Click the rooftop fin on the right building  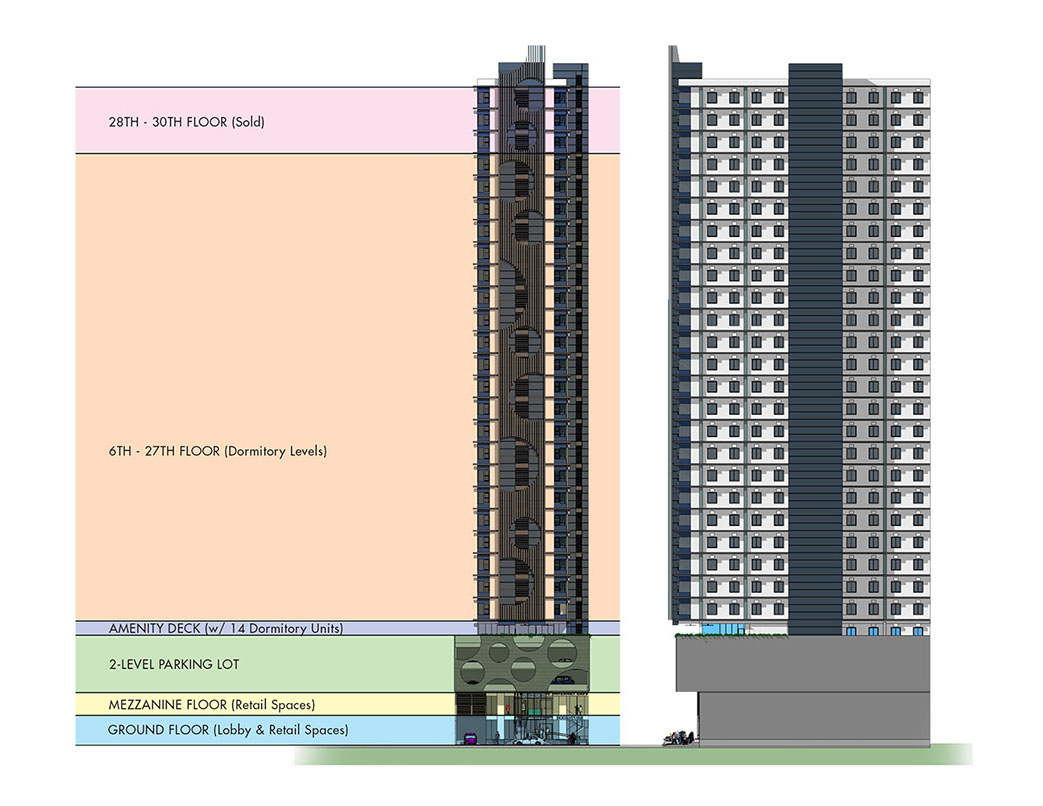point(674,63)
